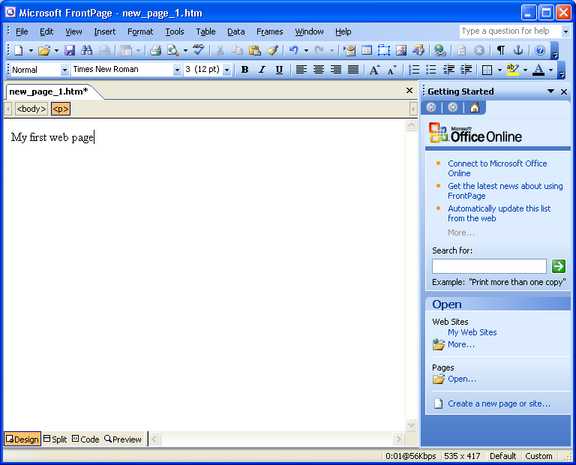576x465 pixels.
Task: Click the FrontPage Help question icon
Action: [x=540, y=50]
